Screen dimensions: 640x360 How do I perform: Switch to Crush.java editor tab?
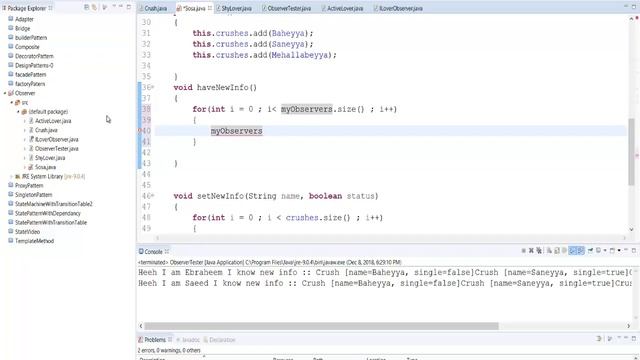pos(153,8)
